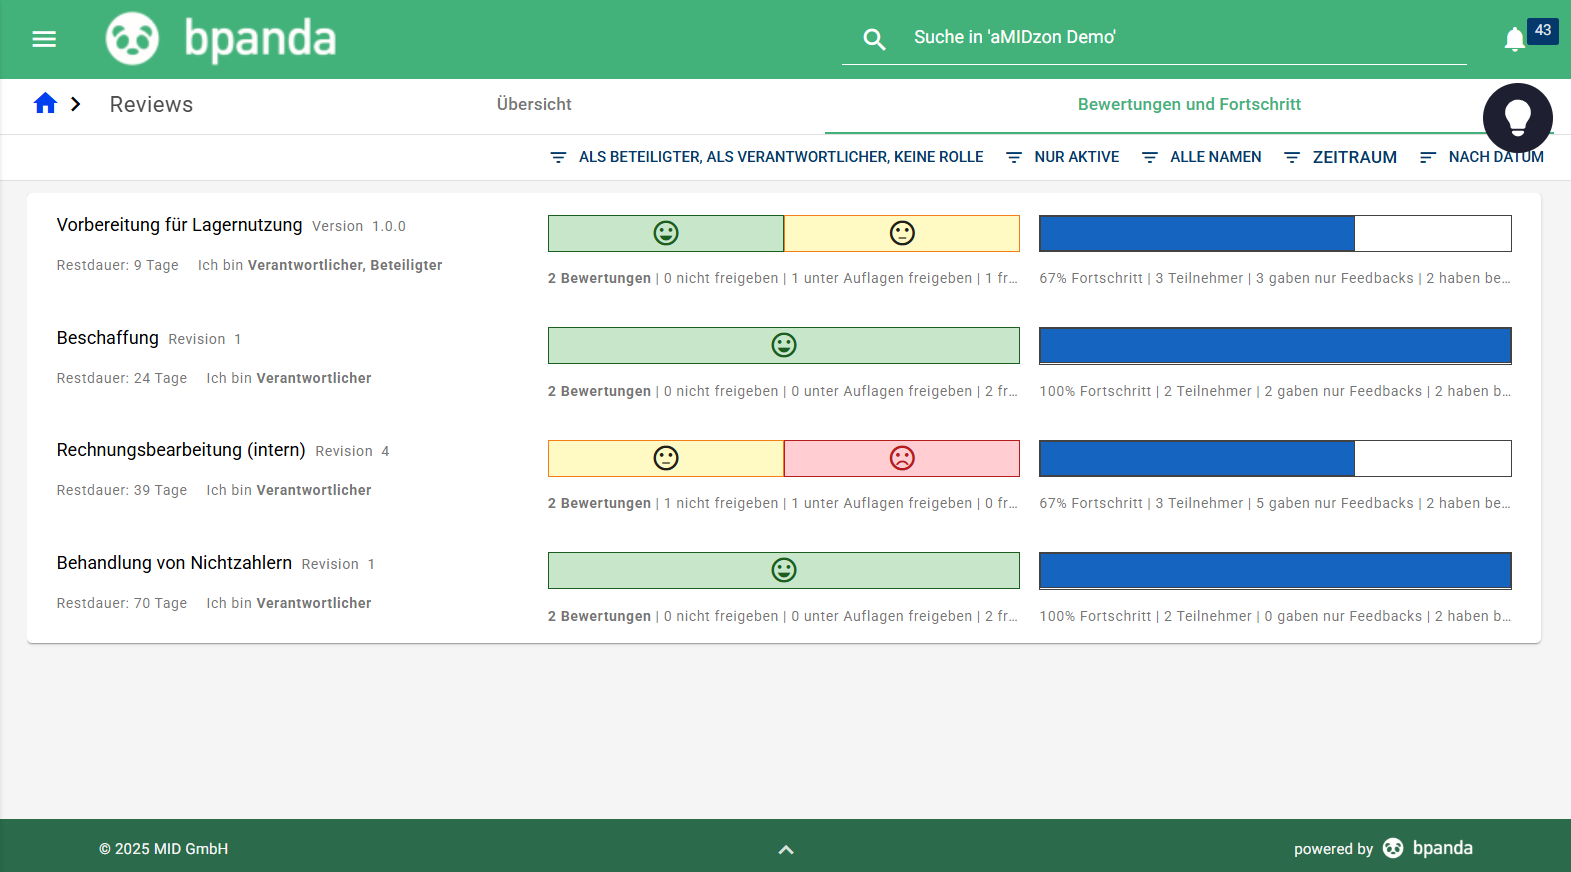Click the red sad face rating
Screen dimensions: 1571x872
point(902,458)
